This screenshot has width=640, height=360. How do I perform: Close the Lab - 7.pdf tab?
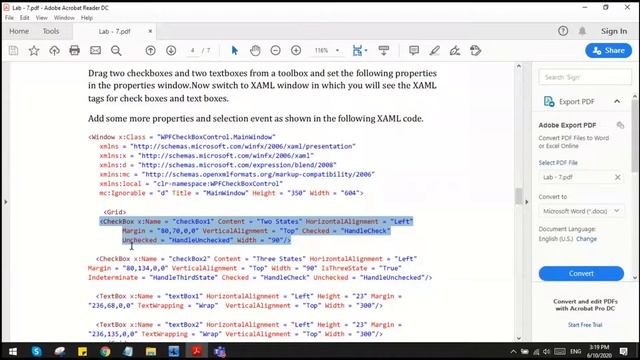(150, 31)
